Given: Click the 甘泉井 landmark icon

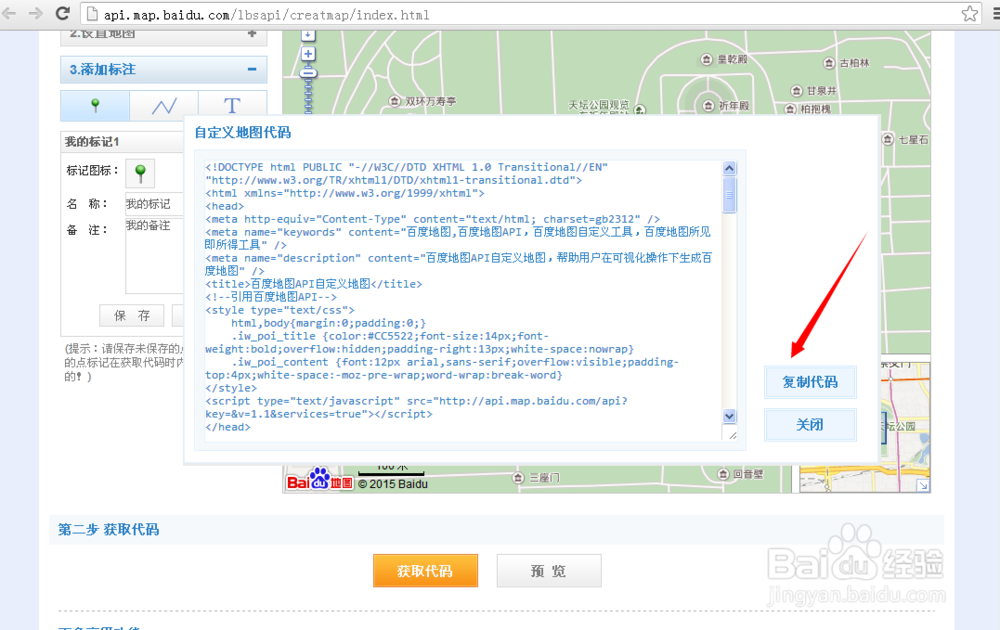Looking at the screenshot, I should 796,91.
